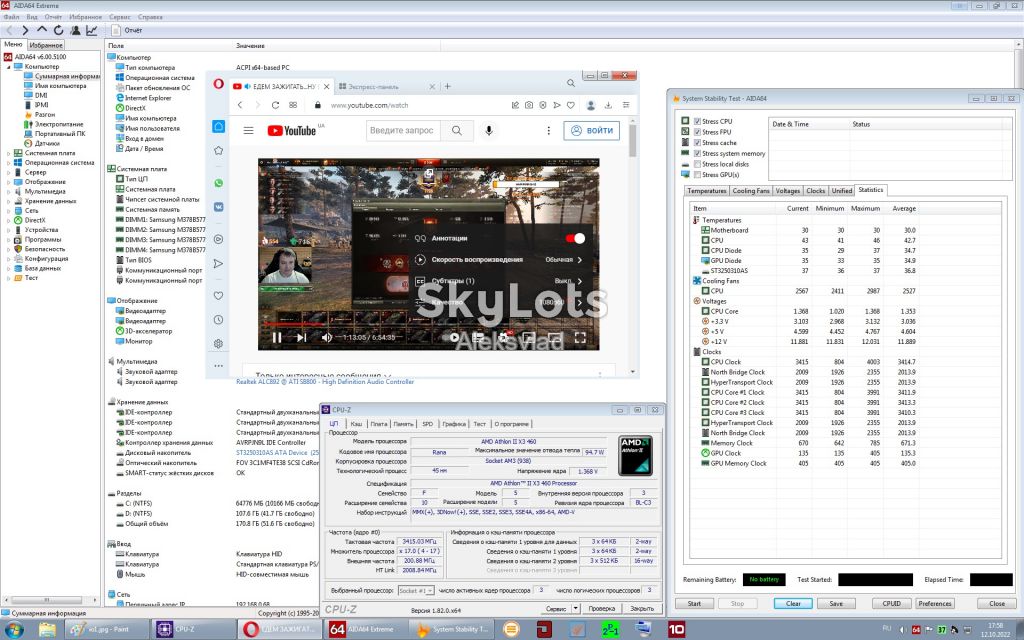Uncheck the Stress FPU checkbox
This screenshot has width=1024, height=640.
coord(697,132)
